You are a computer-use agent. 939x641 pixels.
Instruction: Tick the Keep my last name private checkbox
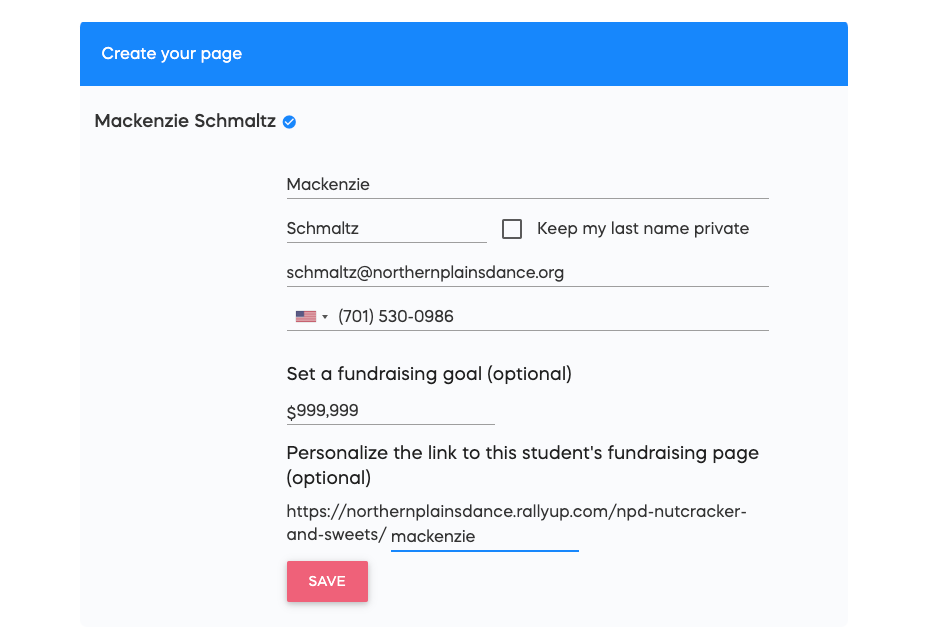click(x=511, y=229)
